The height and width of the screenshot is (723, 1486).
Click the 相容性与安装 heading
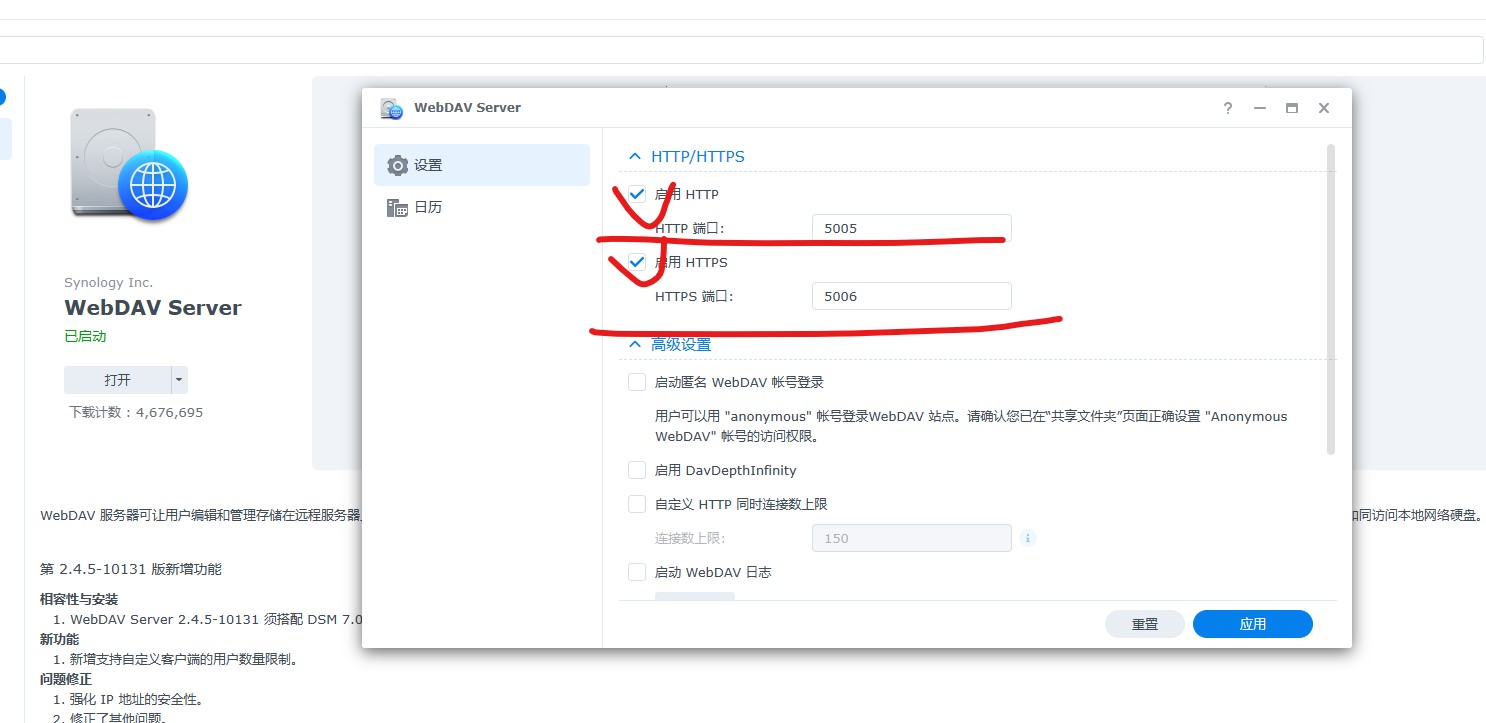[x=79, y=599]
